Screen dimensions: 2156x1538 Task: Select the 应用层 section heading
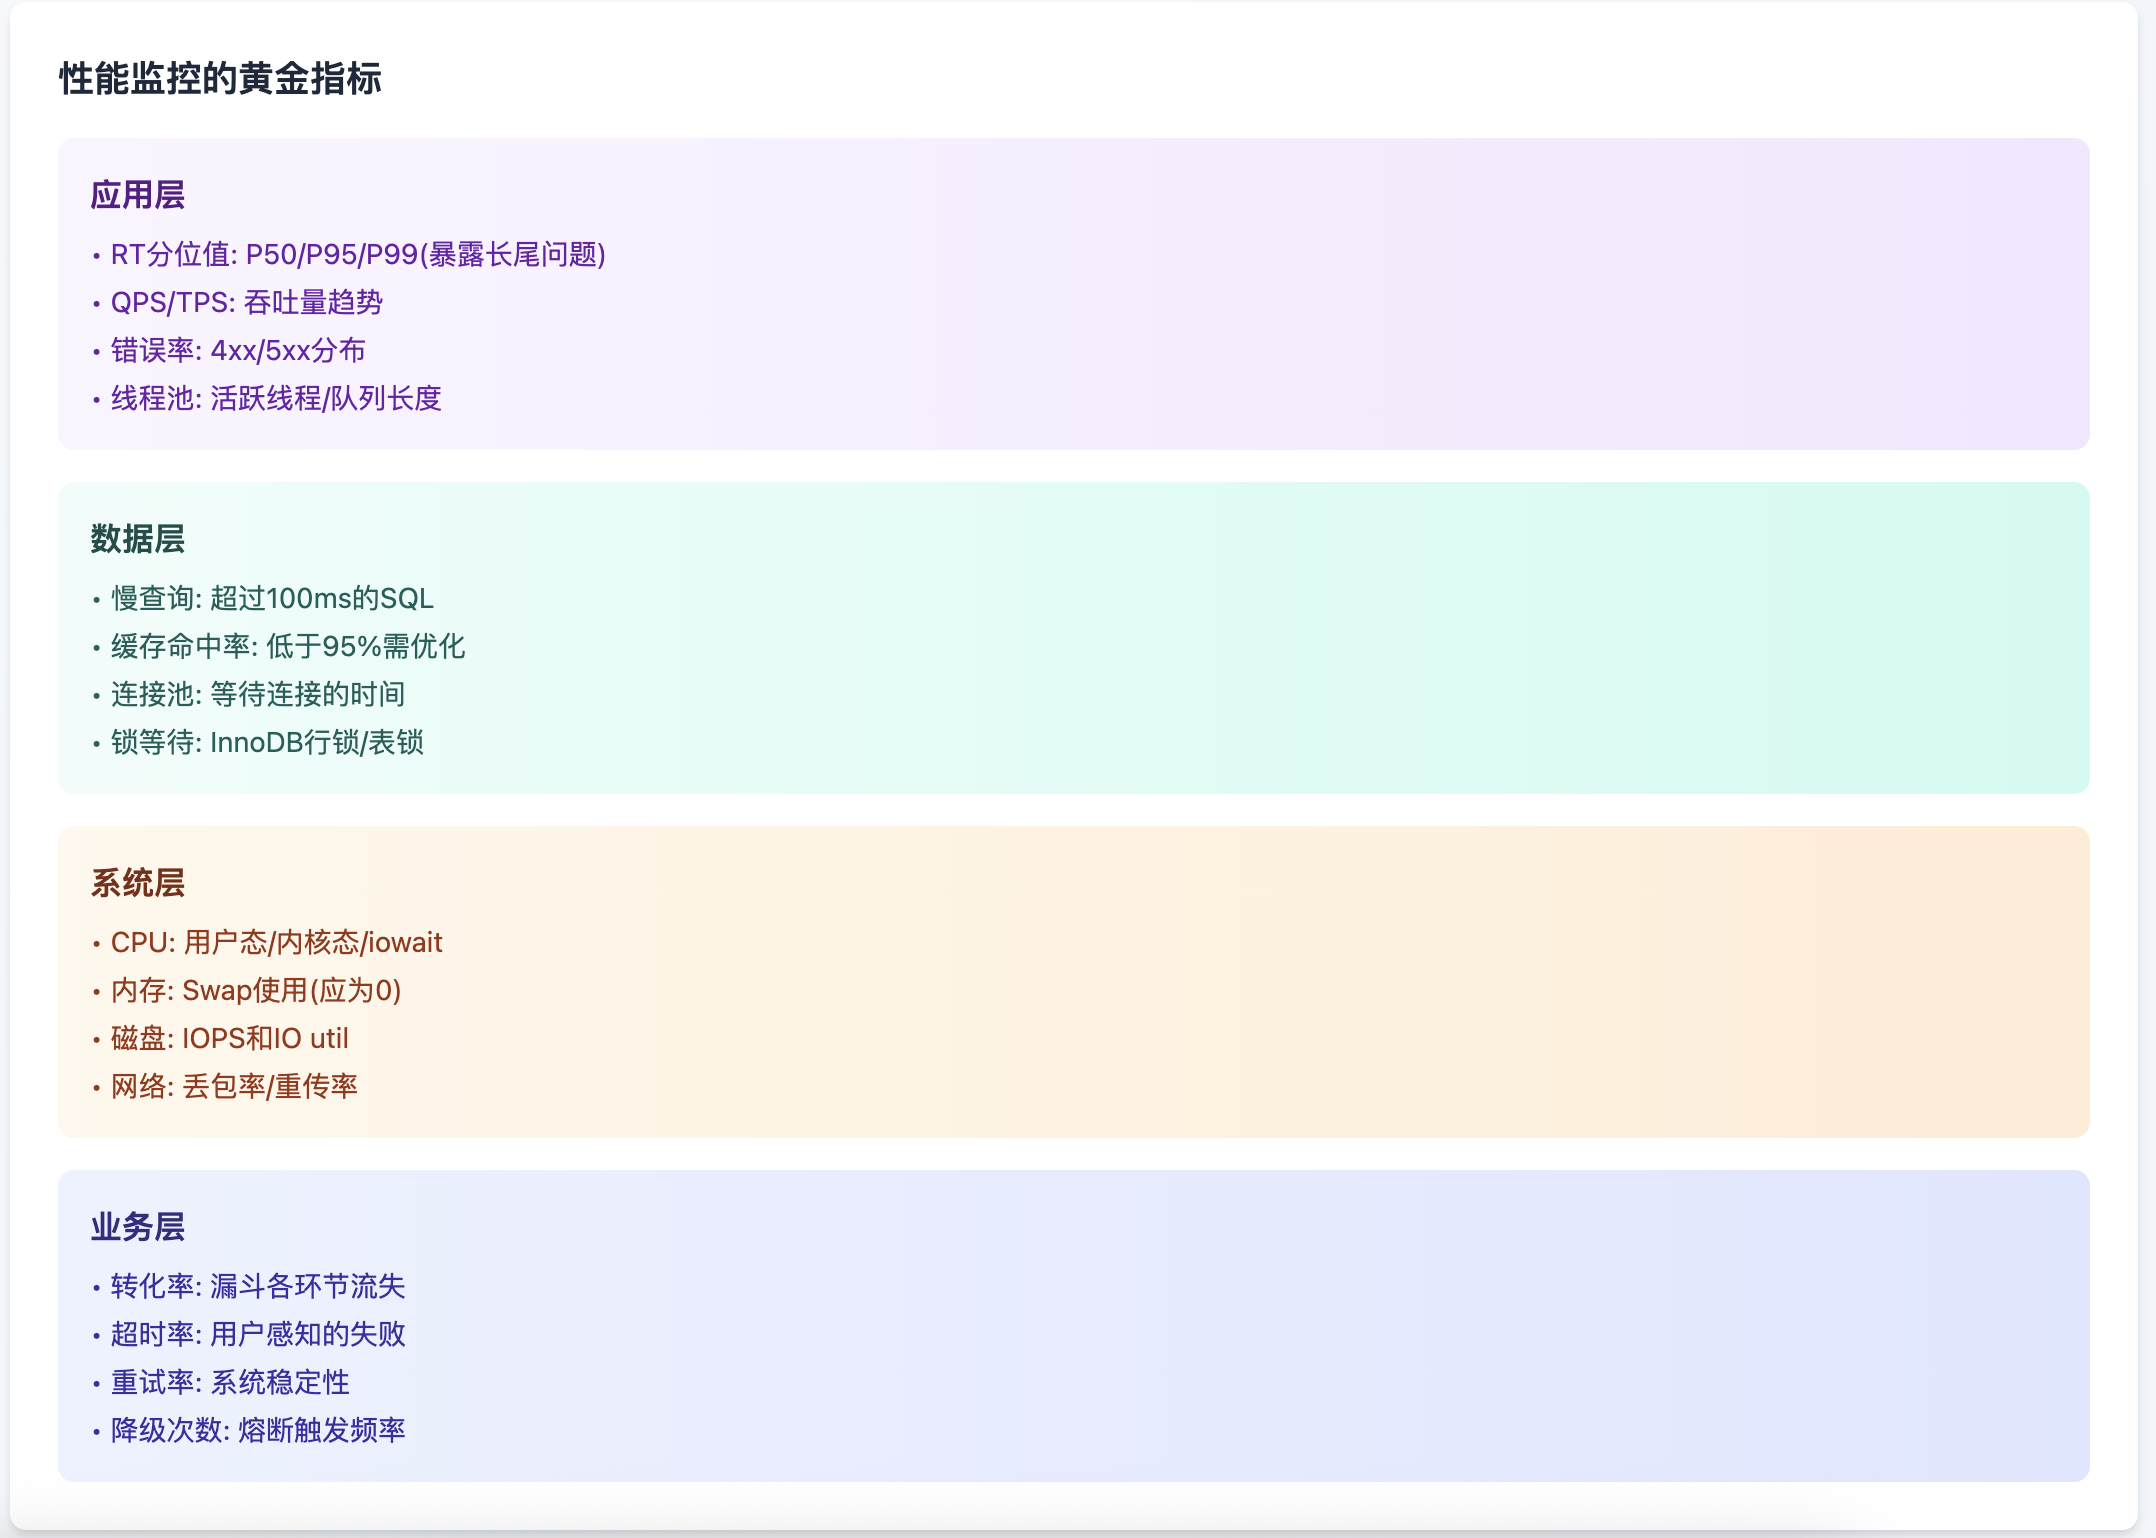coord(138,195)
